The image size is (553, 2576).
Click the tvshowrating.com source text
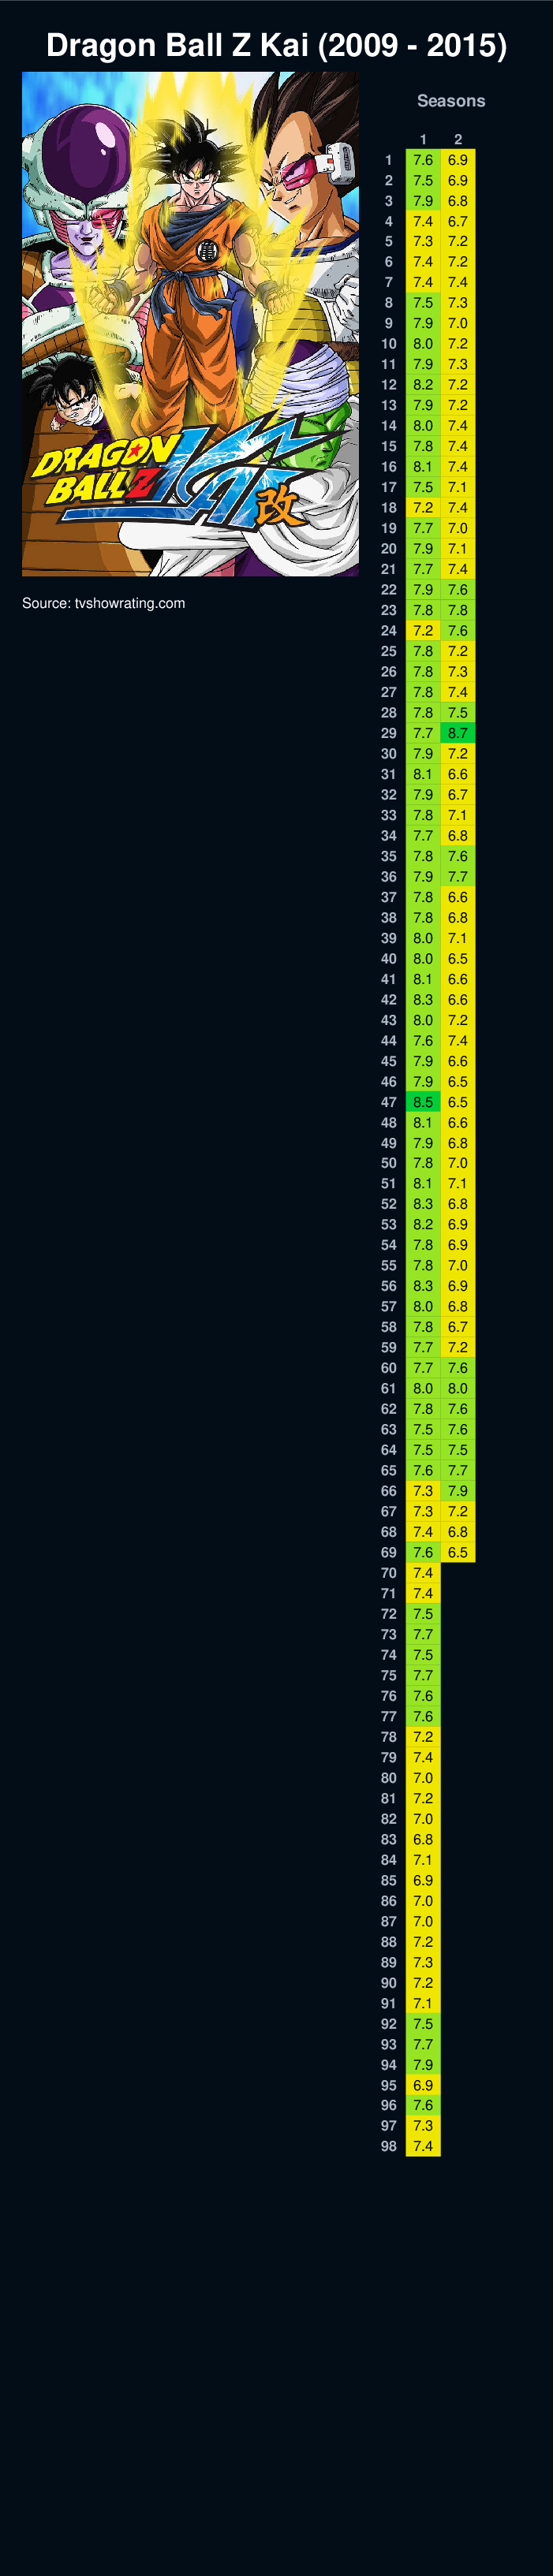[103, 603]
